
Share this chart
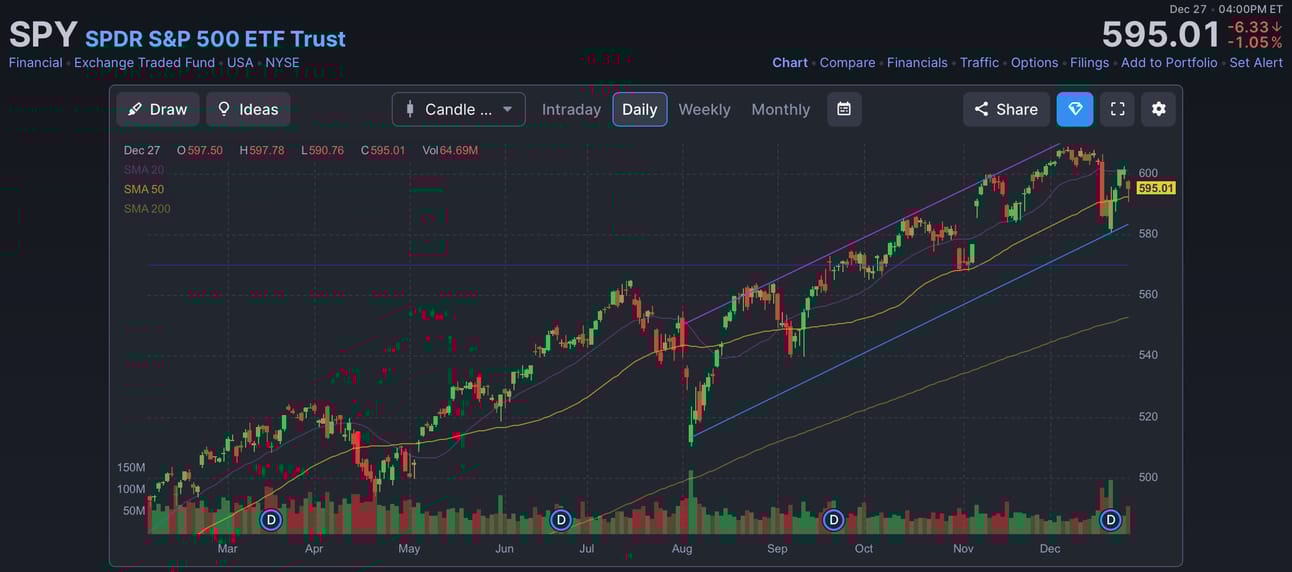1007,109
